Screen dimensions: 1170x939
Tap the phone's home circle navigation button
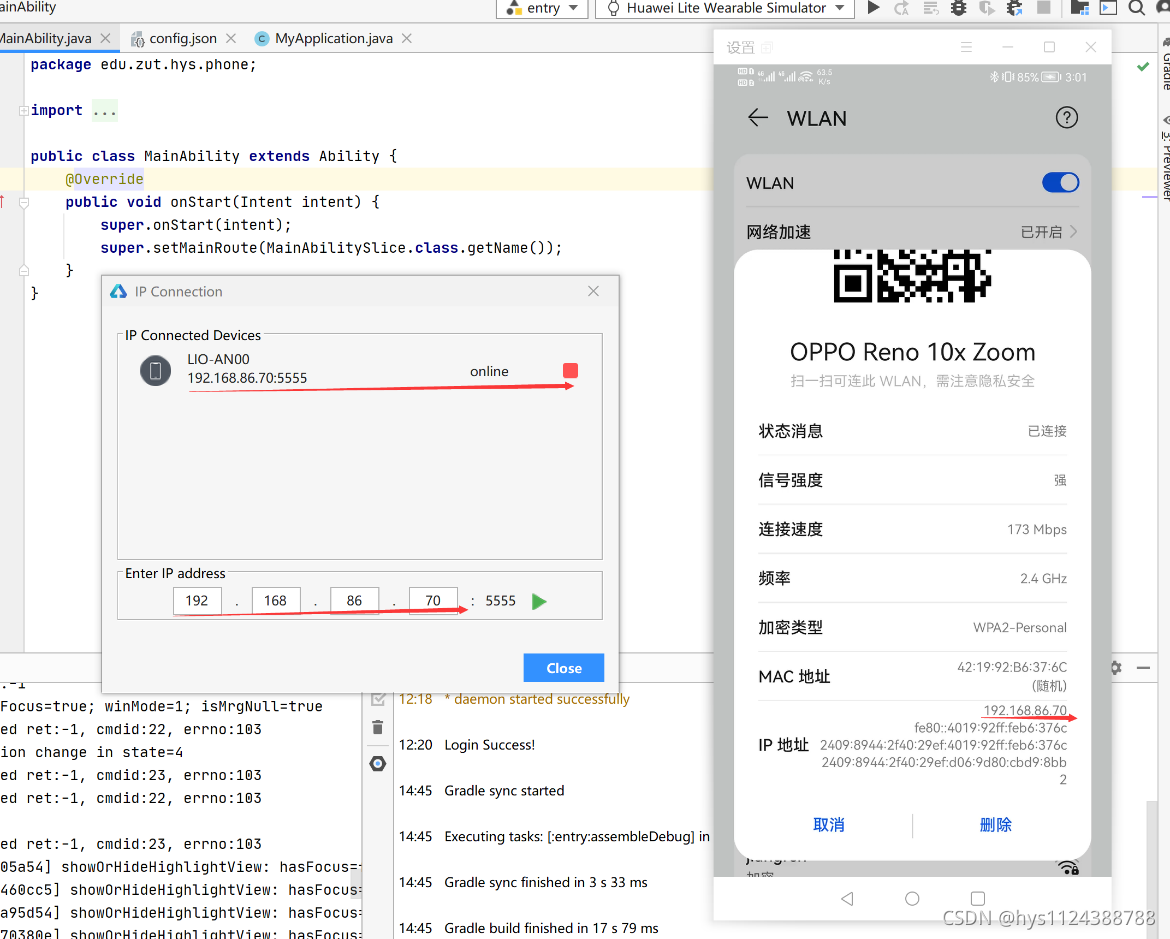tap(912, 899)
